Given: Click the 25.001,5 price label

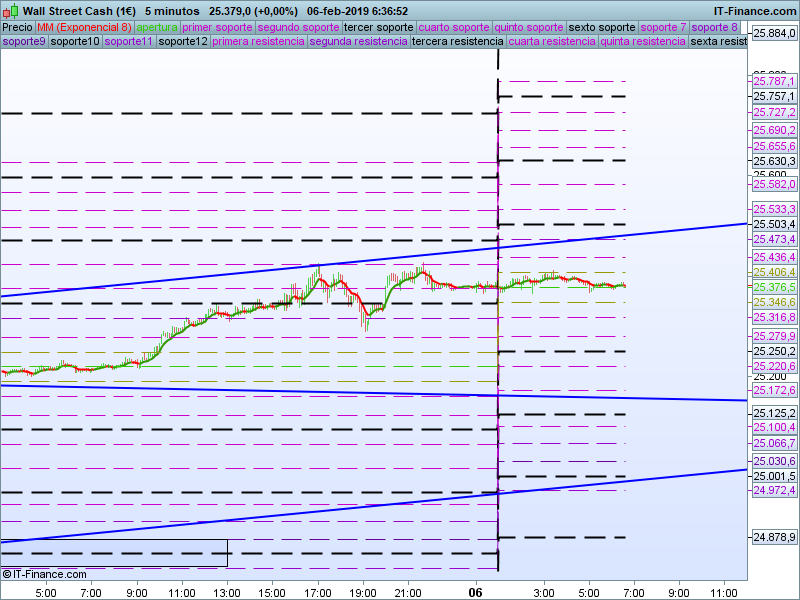Looking at the screenshot, I should (x=774, y=477).
